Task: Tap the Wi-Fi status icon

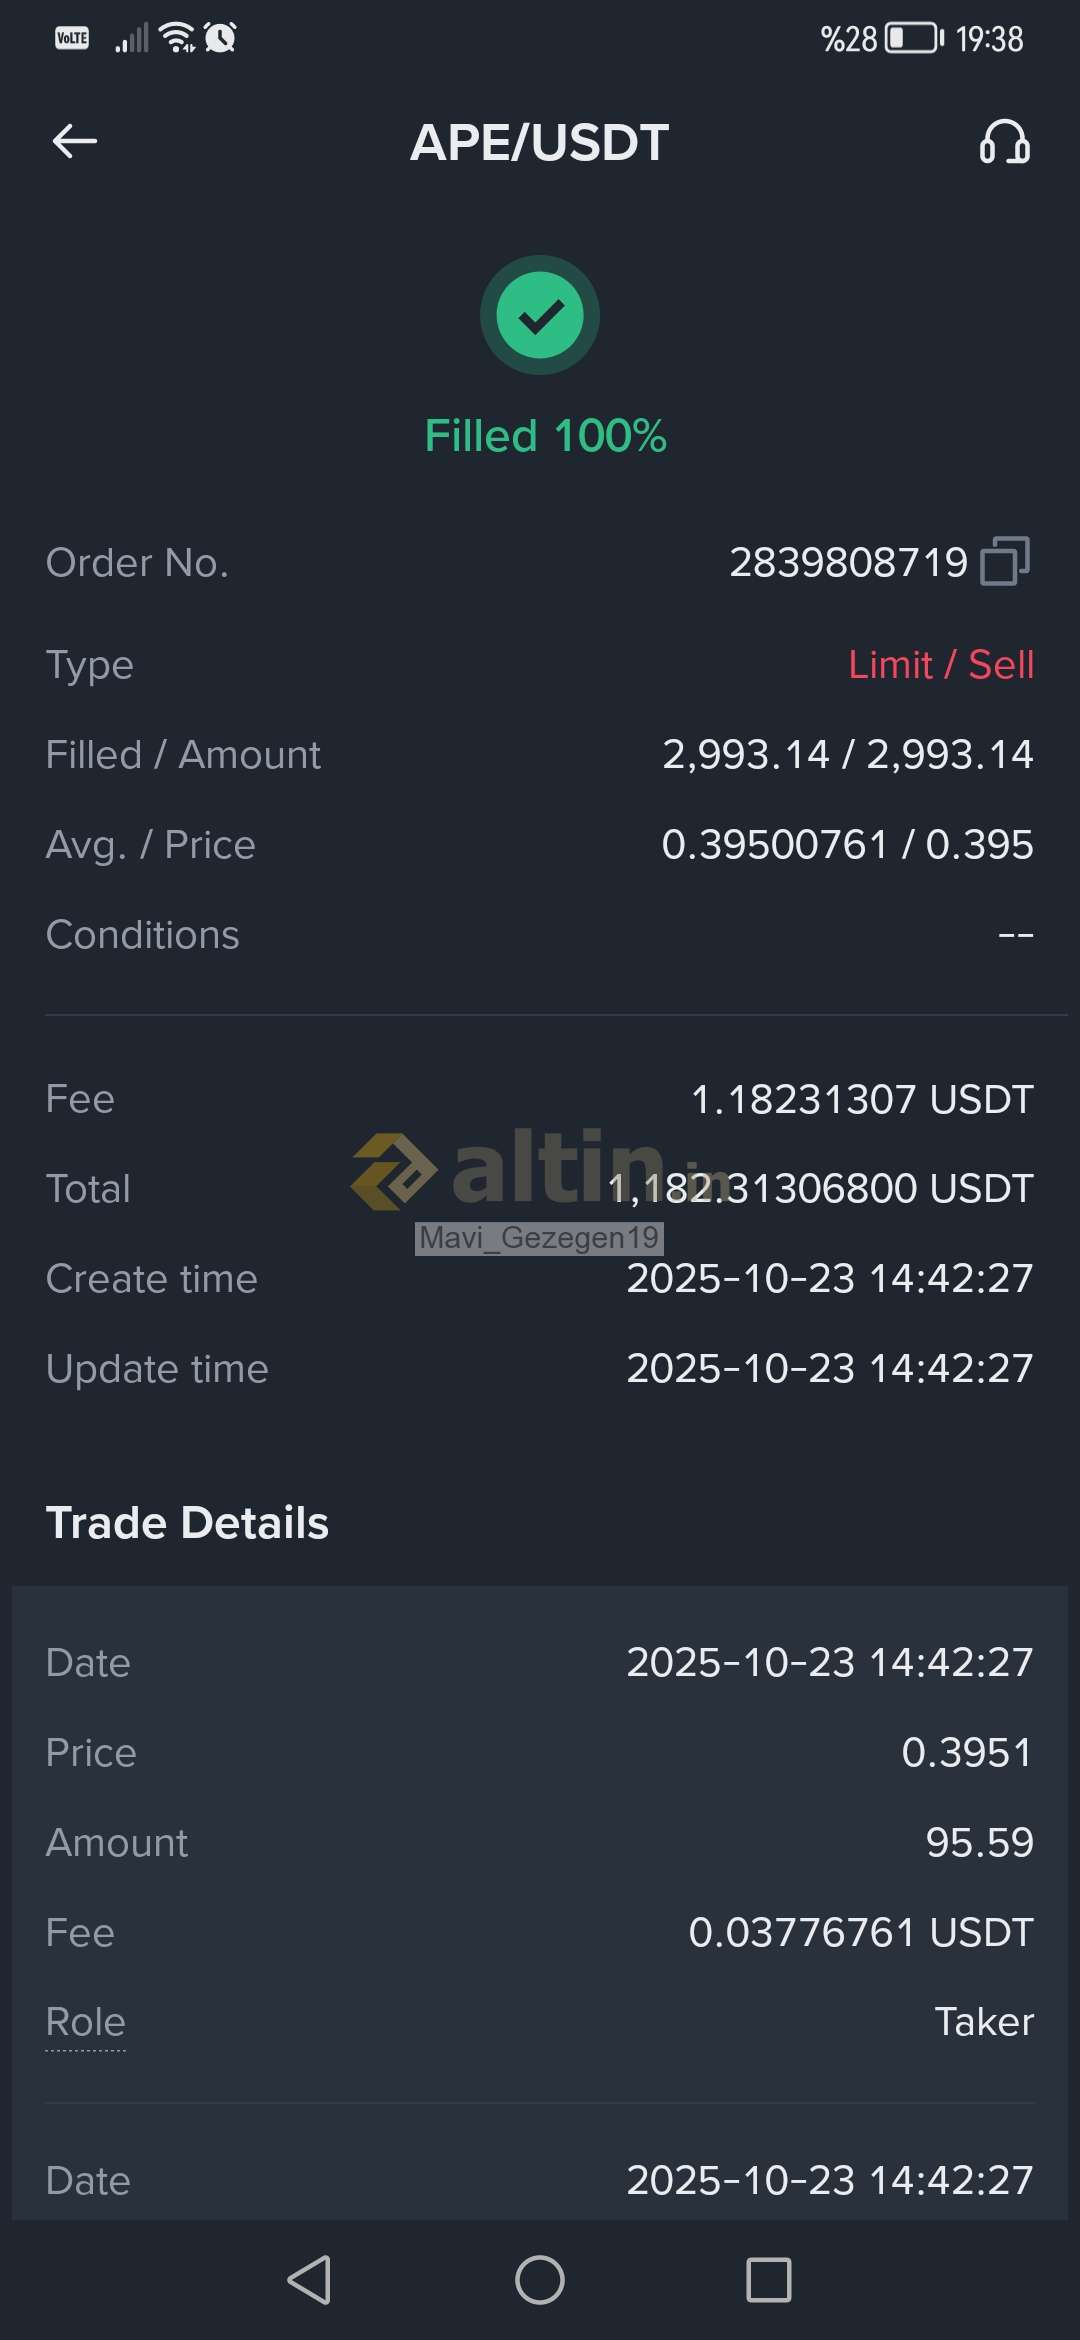Action: pyautogui.click(x=177, y=38)
